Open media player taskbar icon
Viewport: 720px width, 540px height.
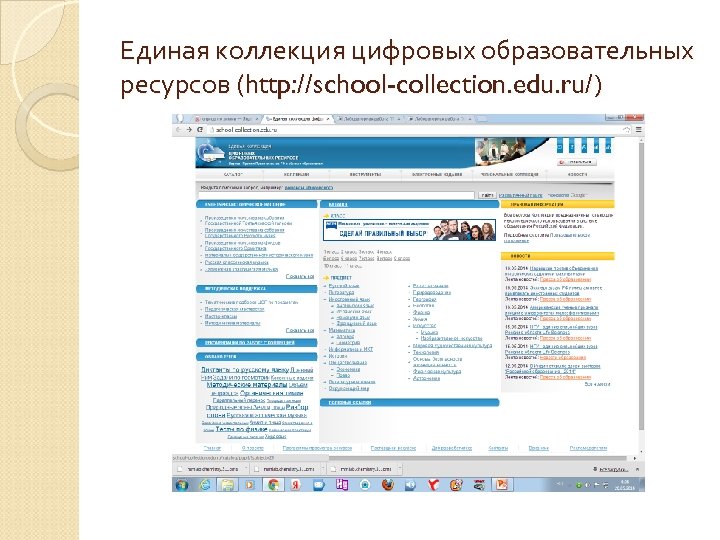(x=250, y=484)
